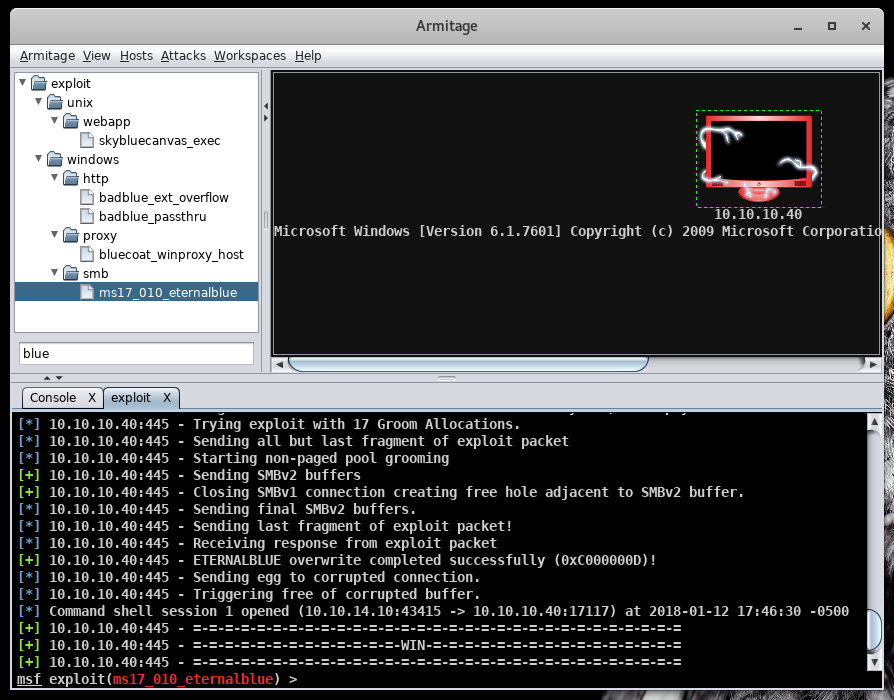Image resolution: width=894 pixels, height=700 pixels.
Task: Close the Armitage window
Action: pos(865,26)
